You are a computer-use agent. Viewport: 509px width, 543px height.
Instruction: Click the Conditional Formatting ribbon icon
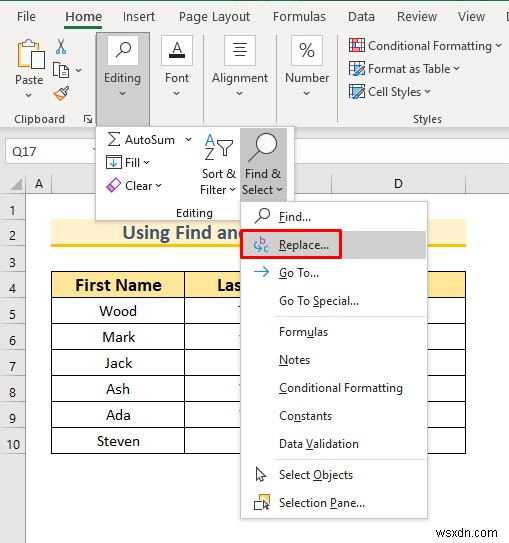[x=357, y=45]
